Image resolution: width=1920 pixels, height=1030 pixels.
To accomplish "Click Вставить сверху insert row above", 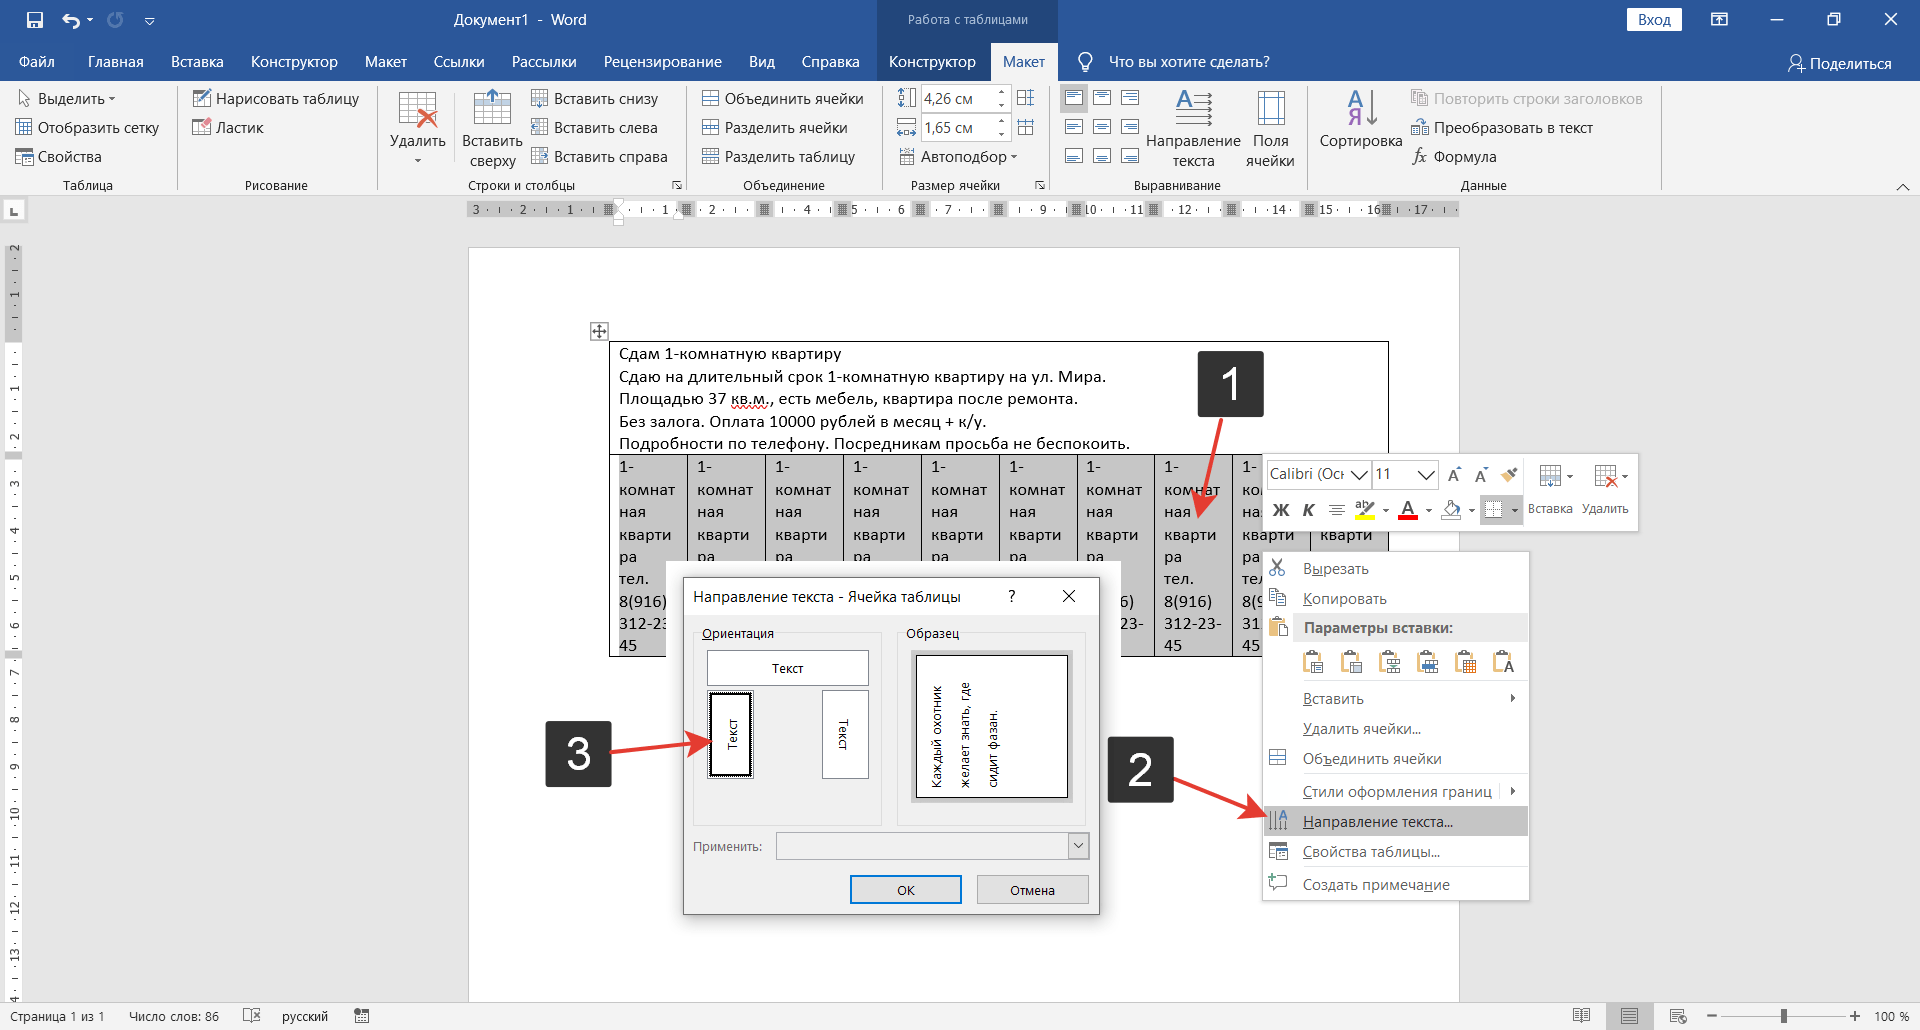I will click(492, 130).
